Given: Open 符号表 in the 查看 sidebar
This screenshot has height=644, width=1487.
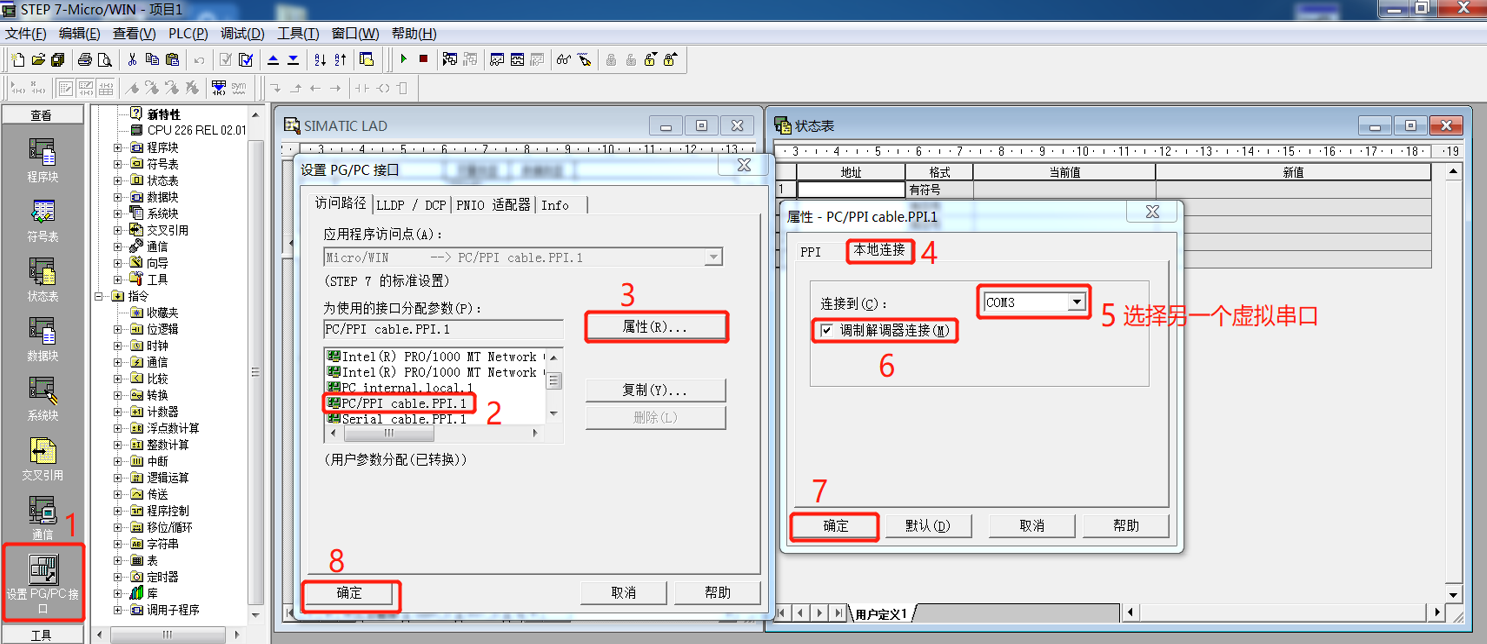Looking at the screenshot, I should 42,220.
